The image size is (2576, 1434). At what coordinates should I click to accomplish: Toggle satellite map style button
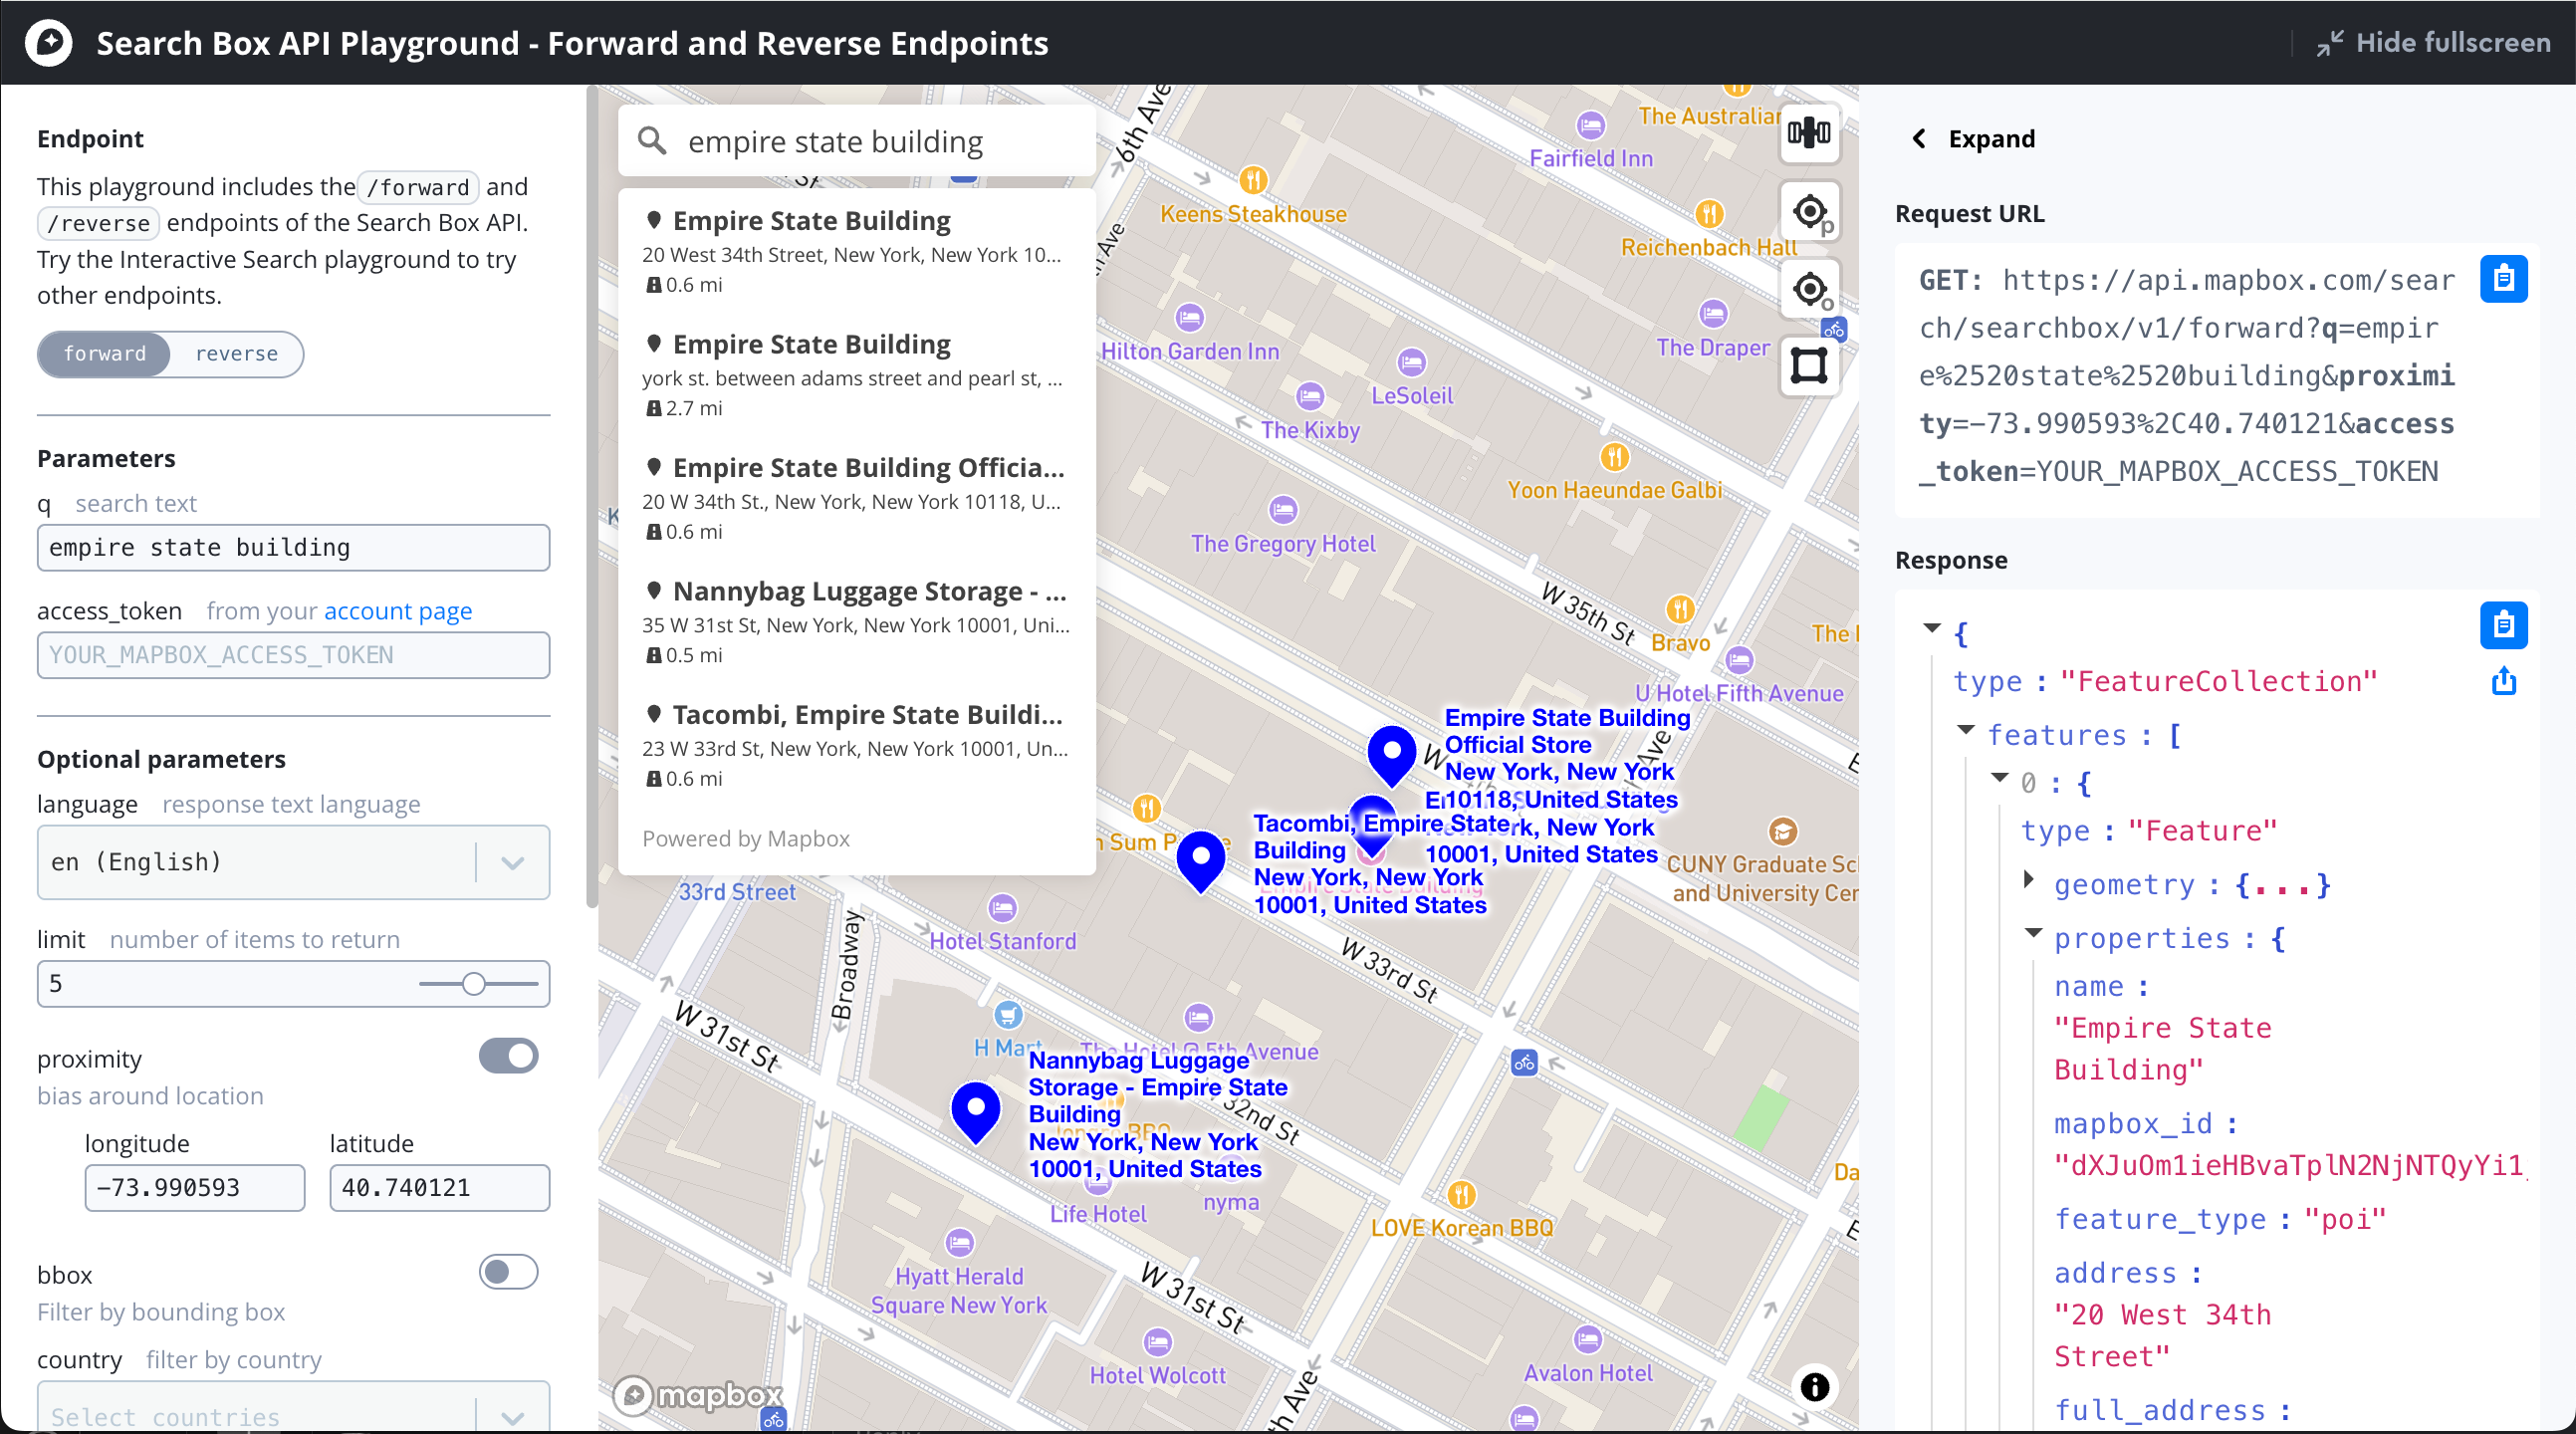point(1808,133)
